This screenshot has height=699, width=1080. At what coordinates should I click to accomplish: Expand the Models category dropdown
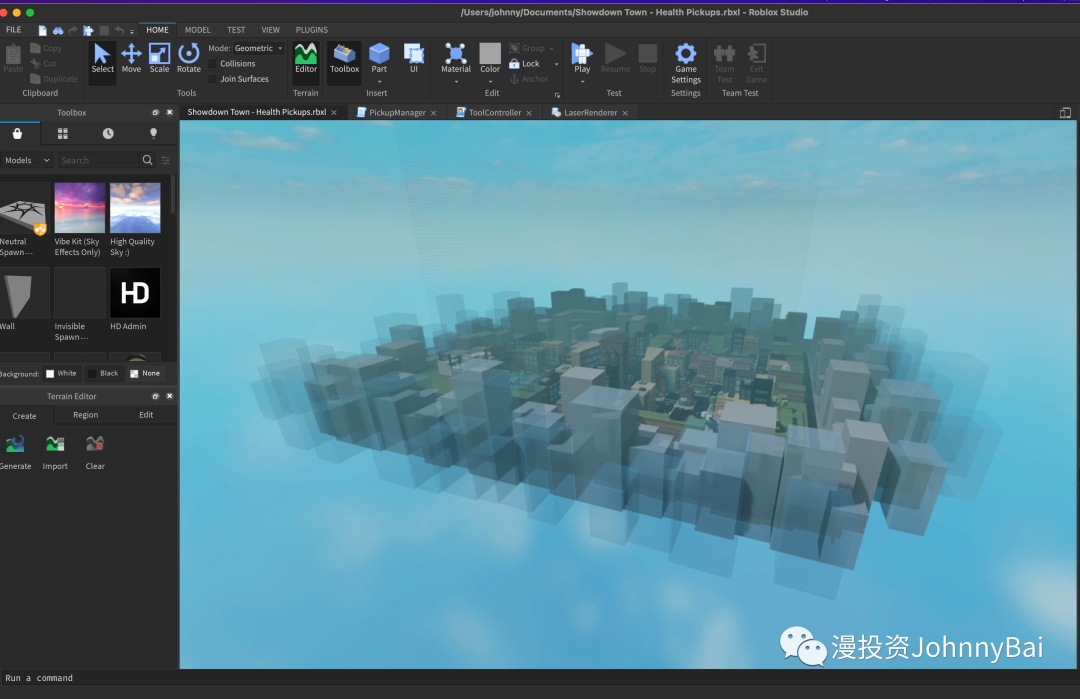tap(27, 160)
